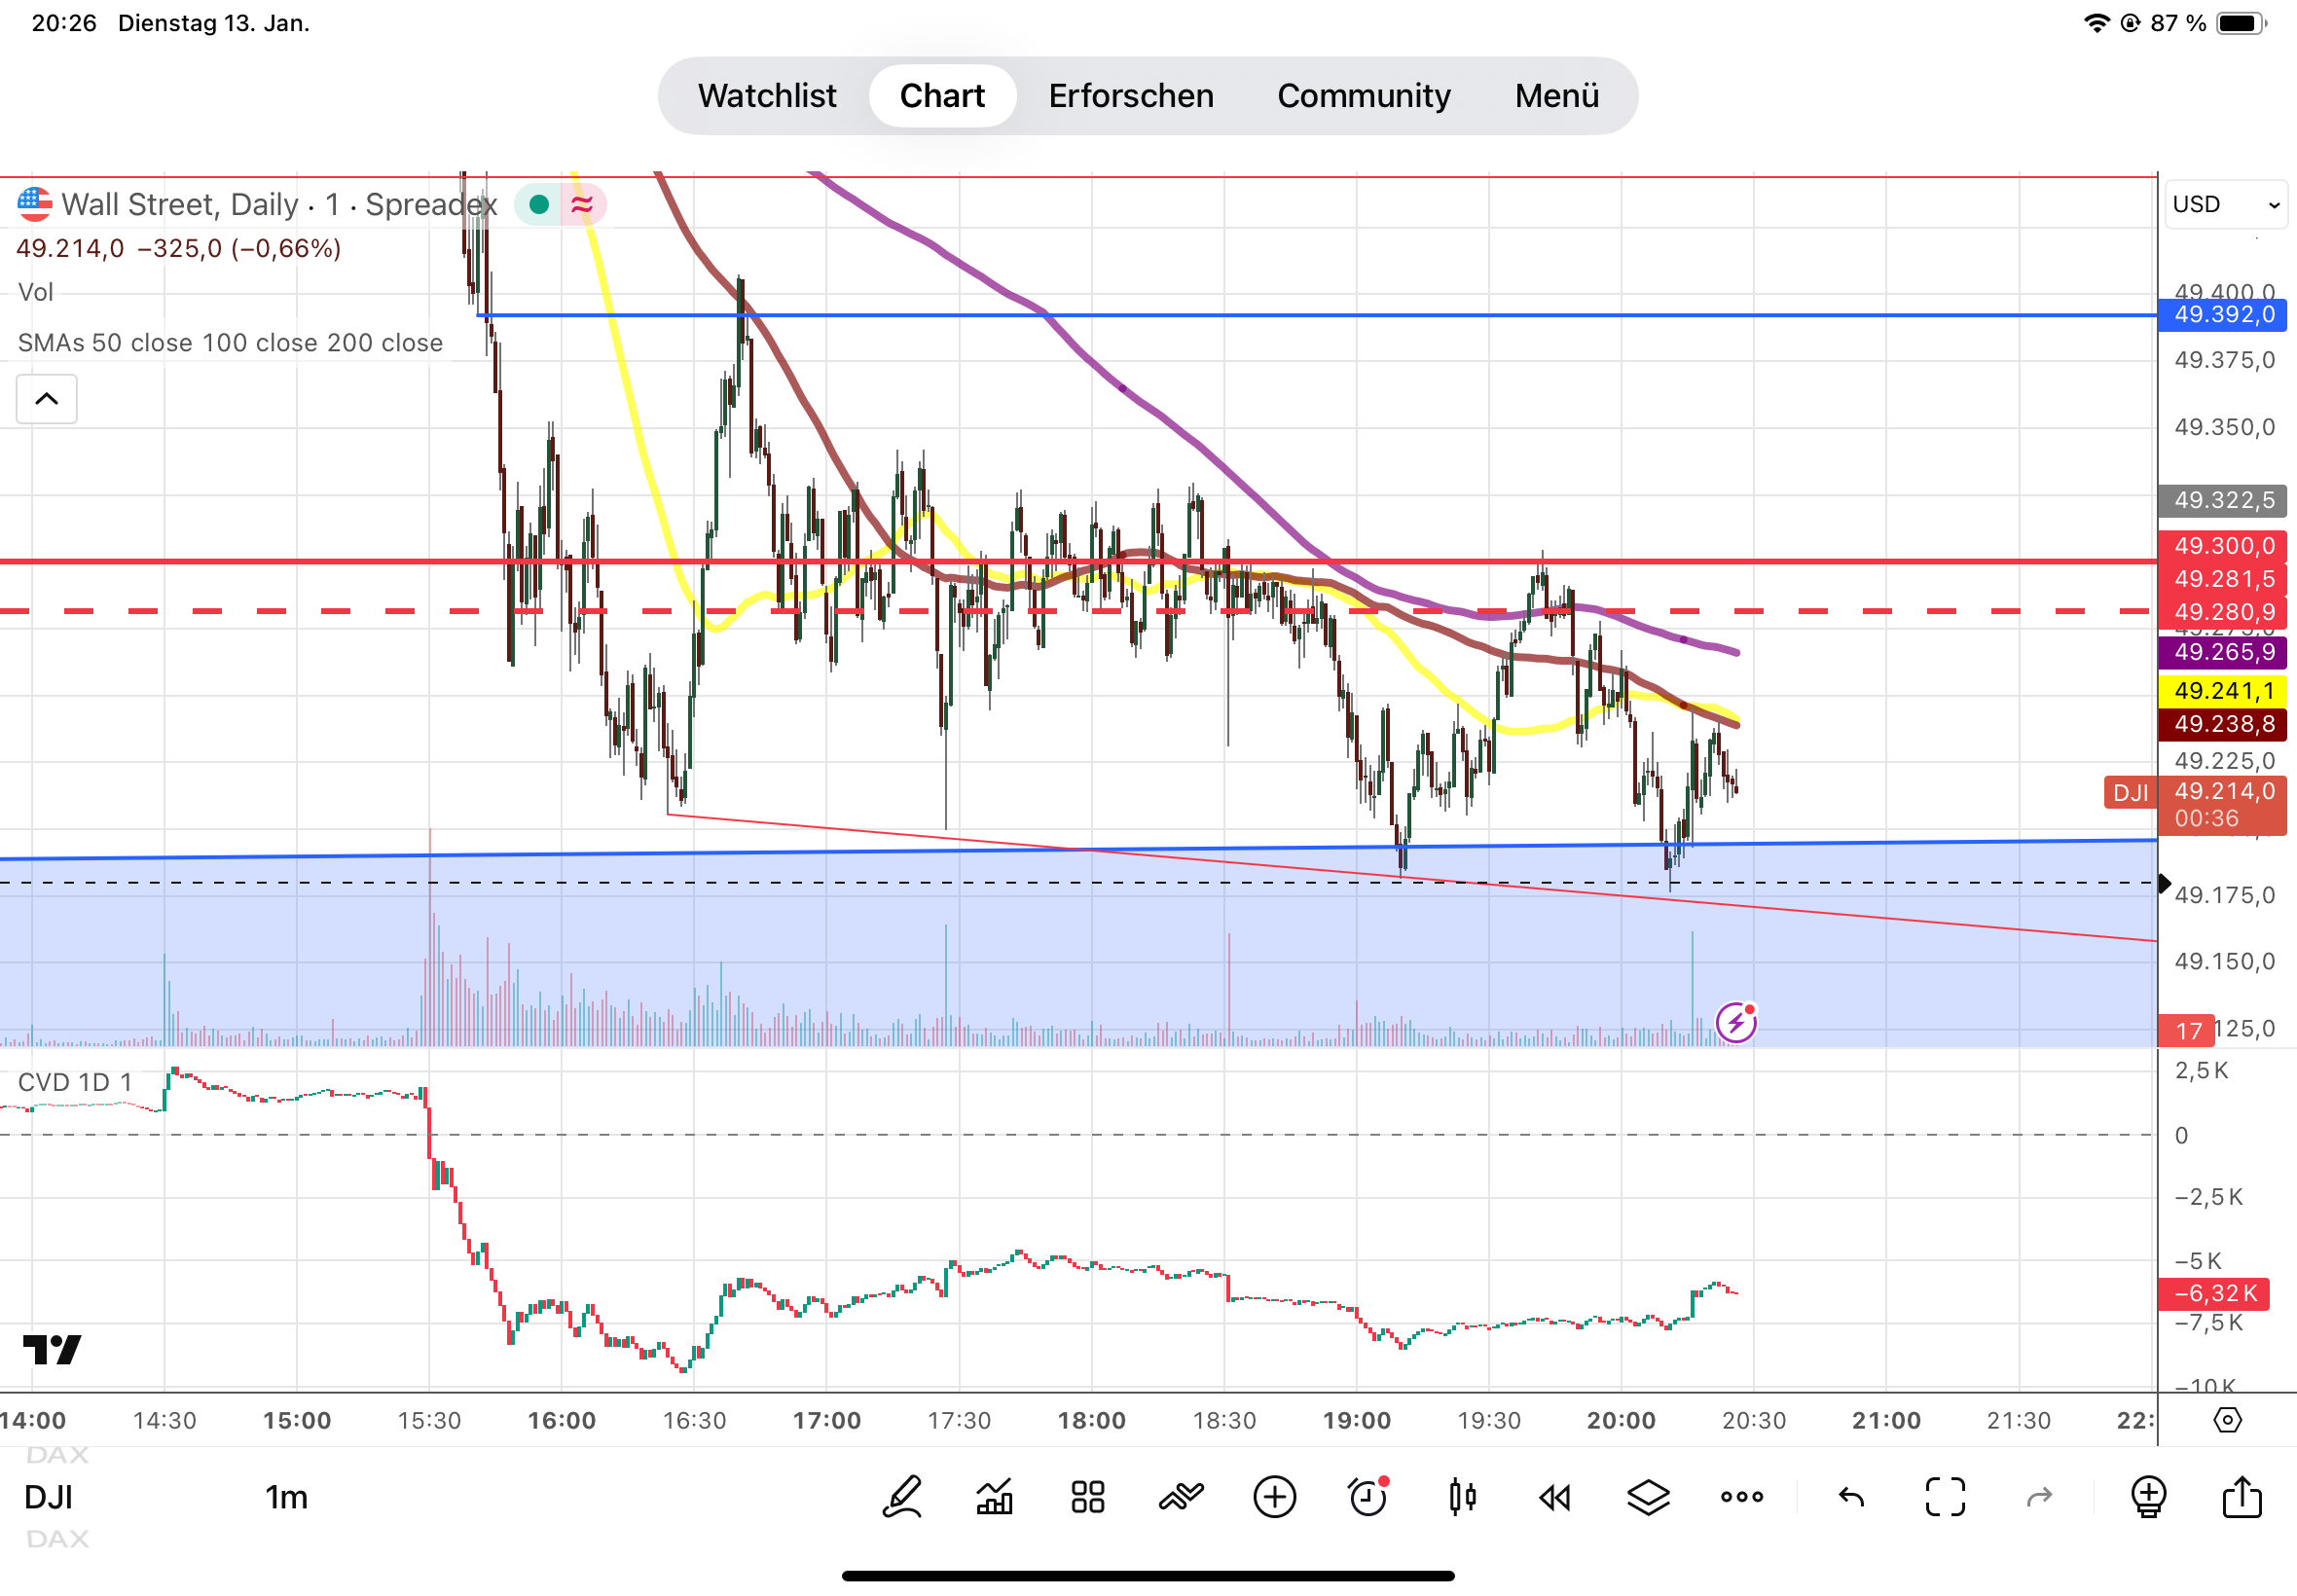Screen dimensions: 2297x1596
Task: Open the 1m timeframe selector
Action: click(x=286, y=1497)
